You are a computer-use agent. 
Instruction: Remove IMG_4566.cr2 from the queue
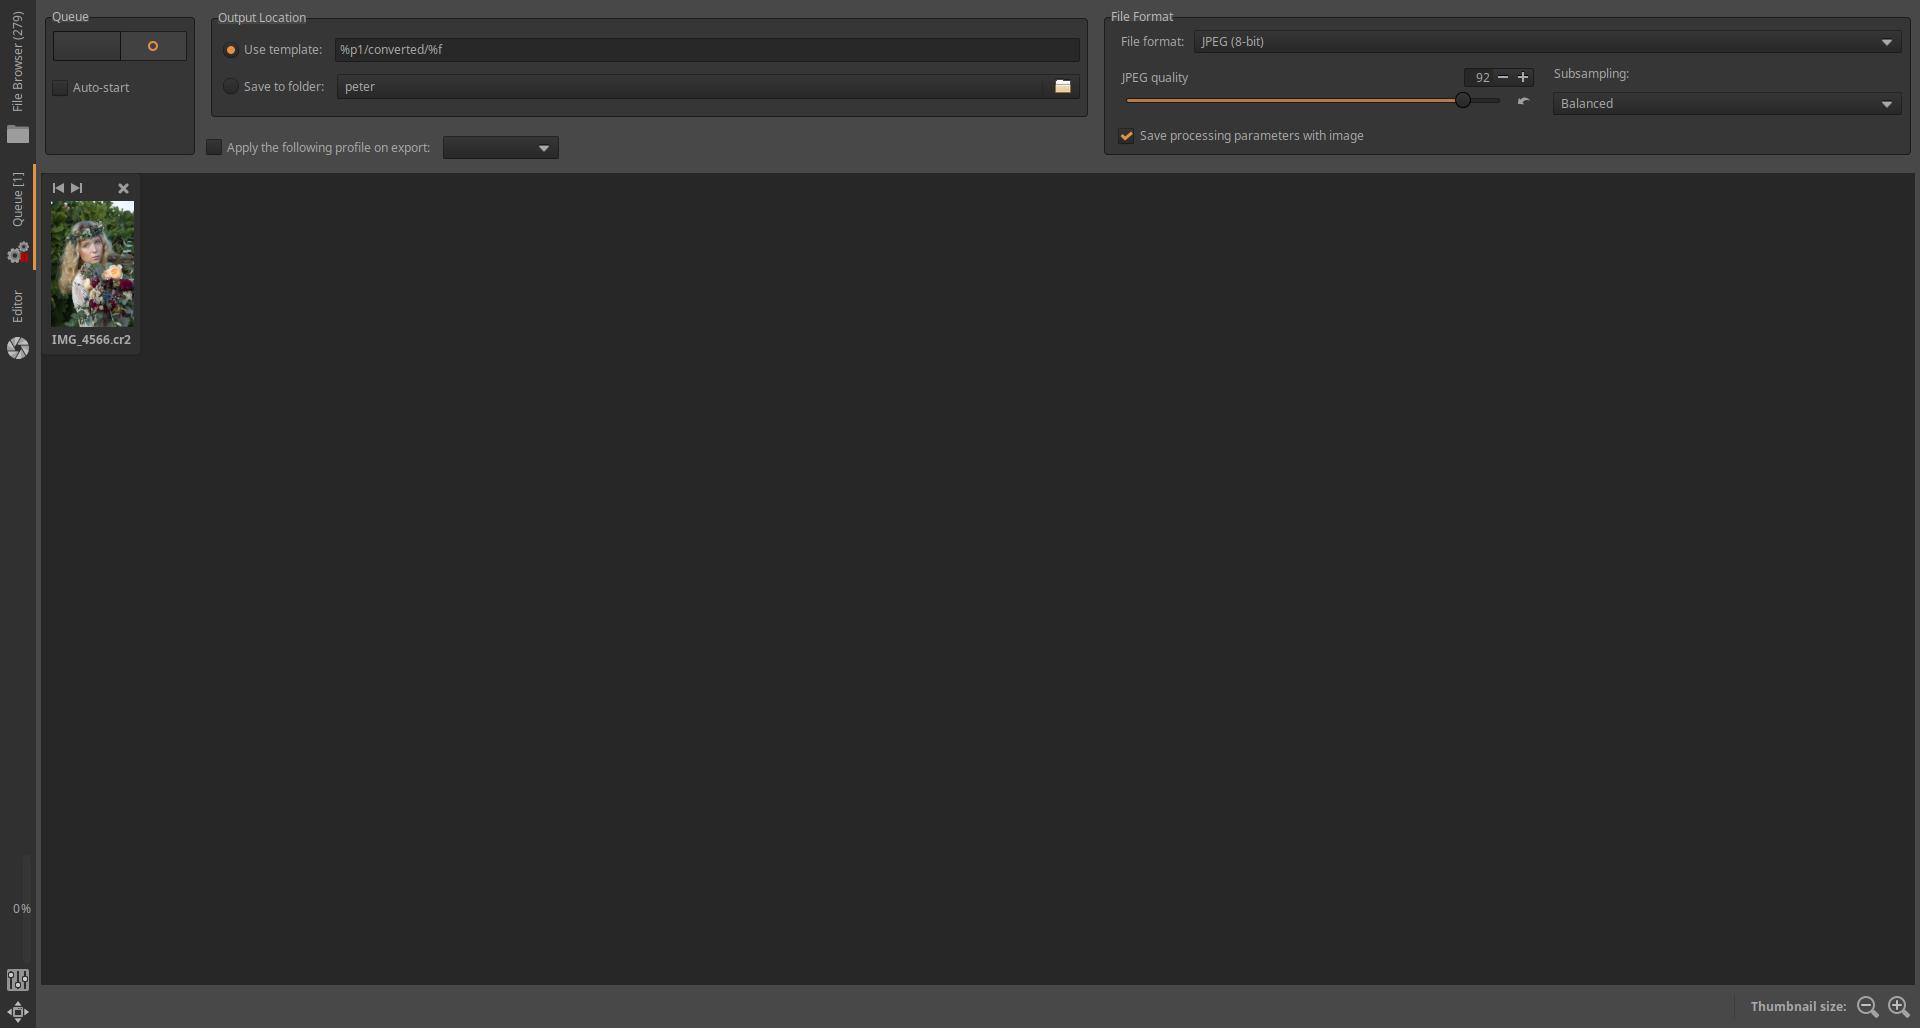pyautogui.click(x=123, y=188)
